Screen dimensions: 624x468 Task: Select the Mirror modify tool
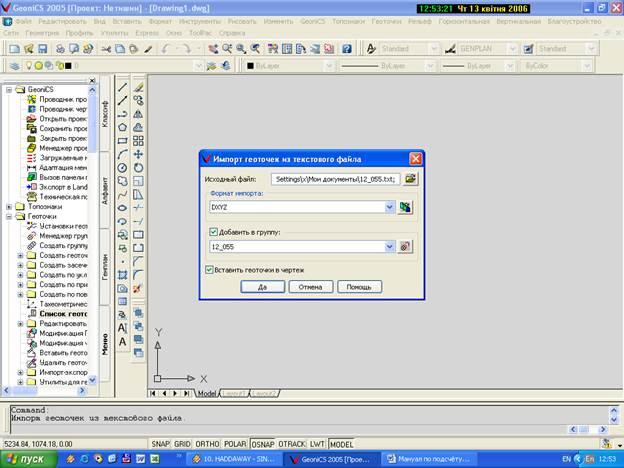click(138, 114)
